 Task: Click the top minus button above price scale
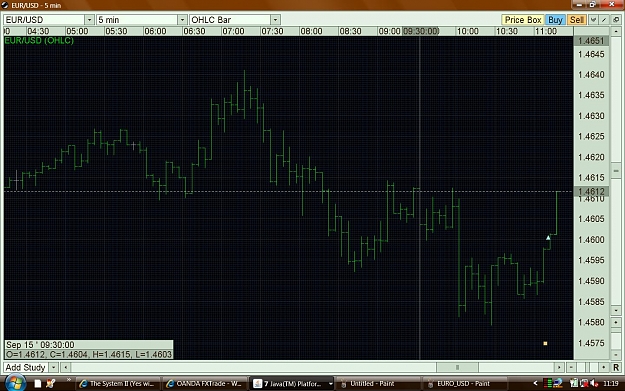pos(616,31)
